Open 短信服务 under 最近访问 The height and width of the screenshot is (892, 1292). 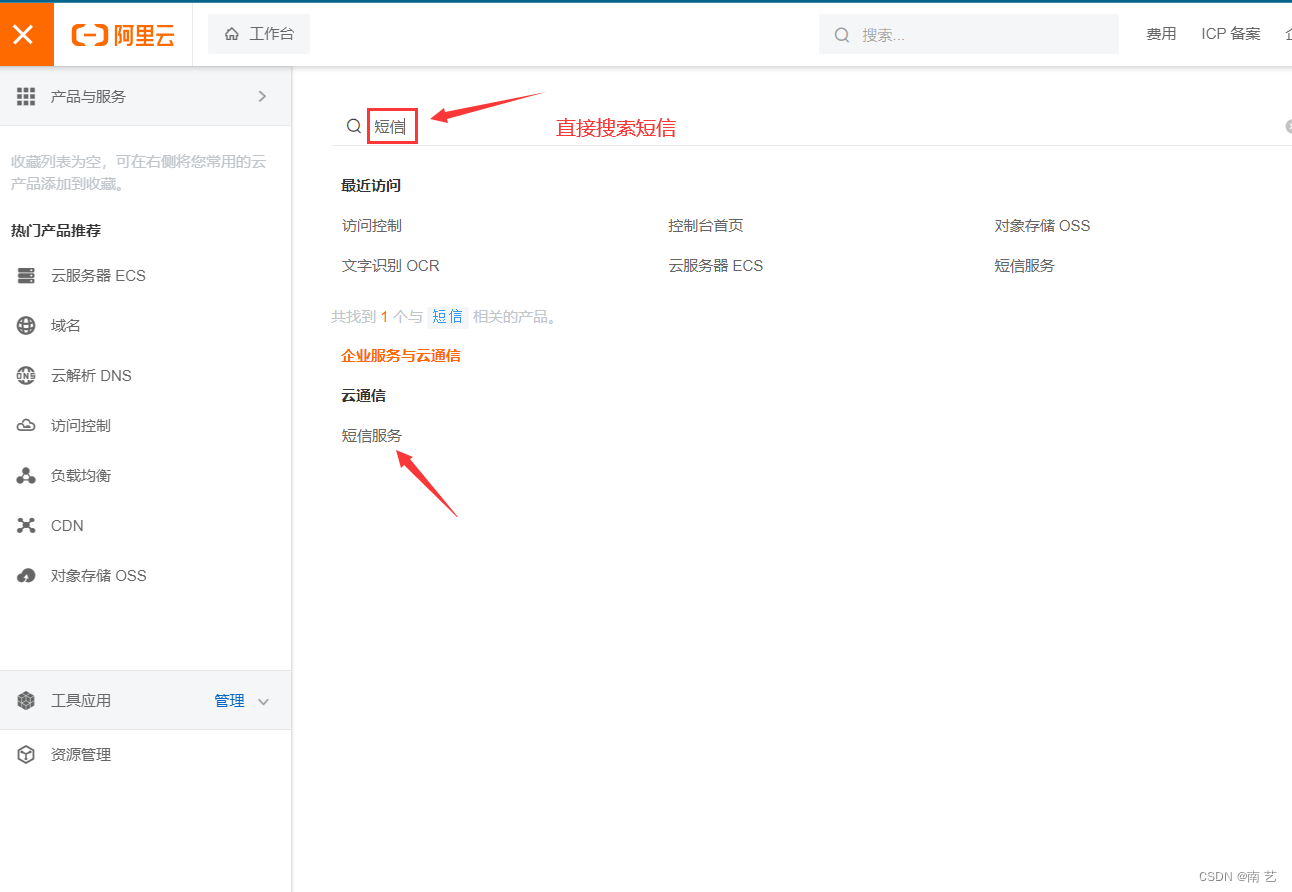(1024, 266)
